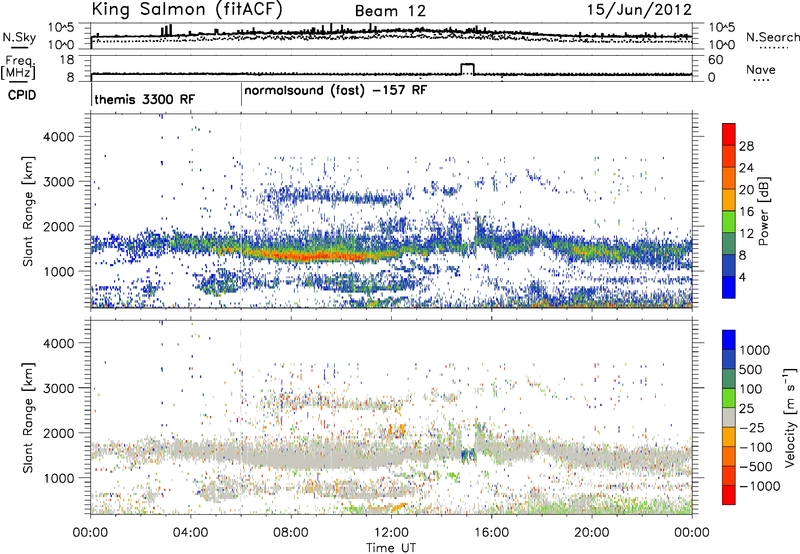
Task: Click Slant Range label of power panel
Action: click(28, 211)
